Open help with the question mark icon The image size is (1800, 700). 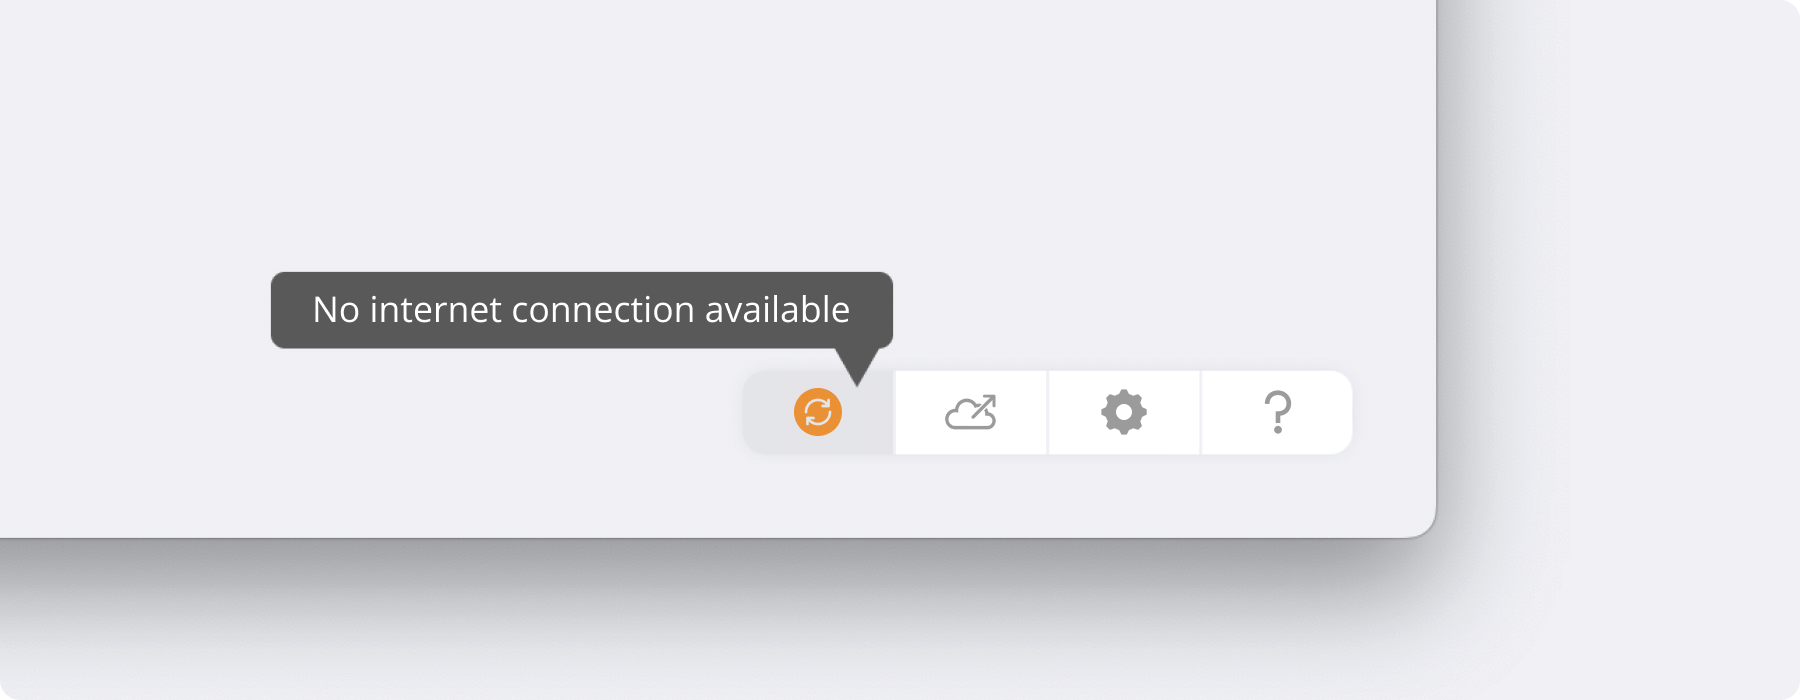coord(1278,412)
